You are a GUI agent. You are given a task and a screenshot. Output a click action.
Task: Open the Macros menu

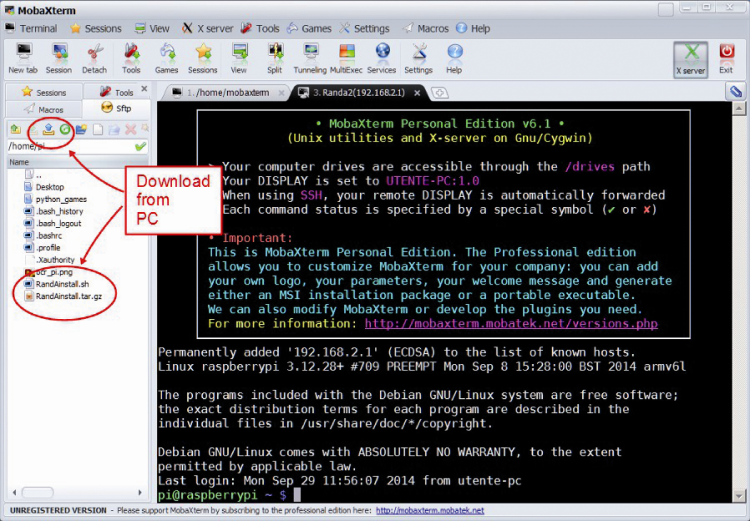(426, 29)
